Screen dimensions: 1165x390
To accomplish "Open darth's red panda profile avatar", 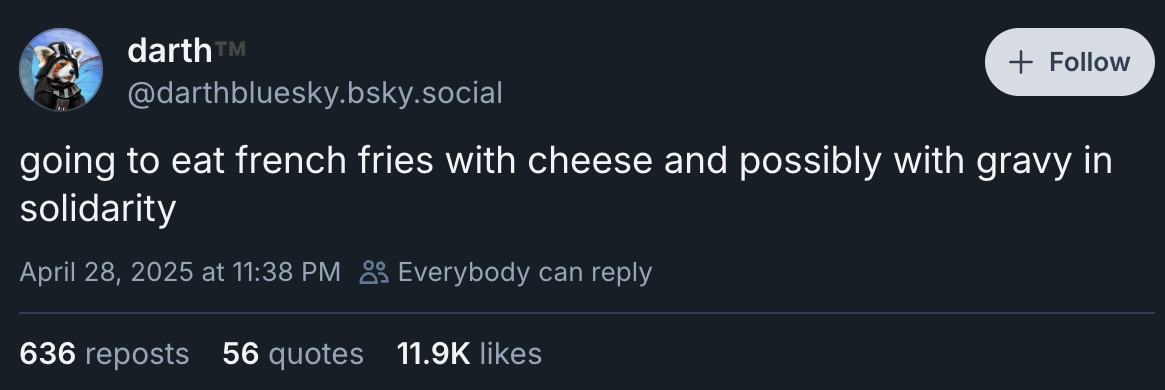I will tap(61, 70).
